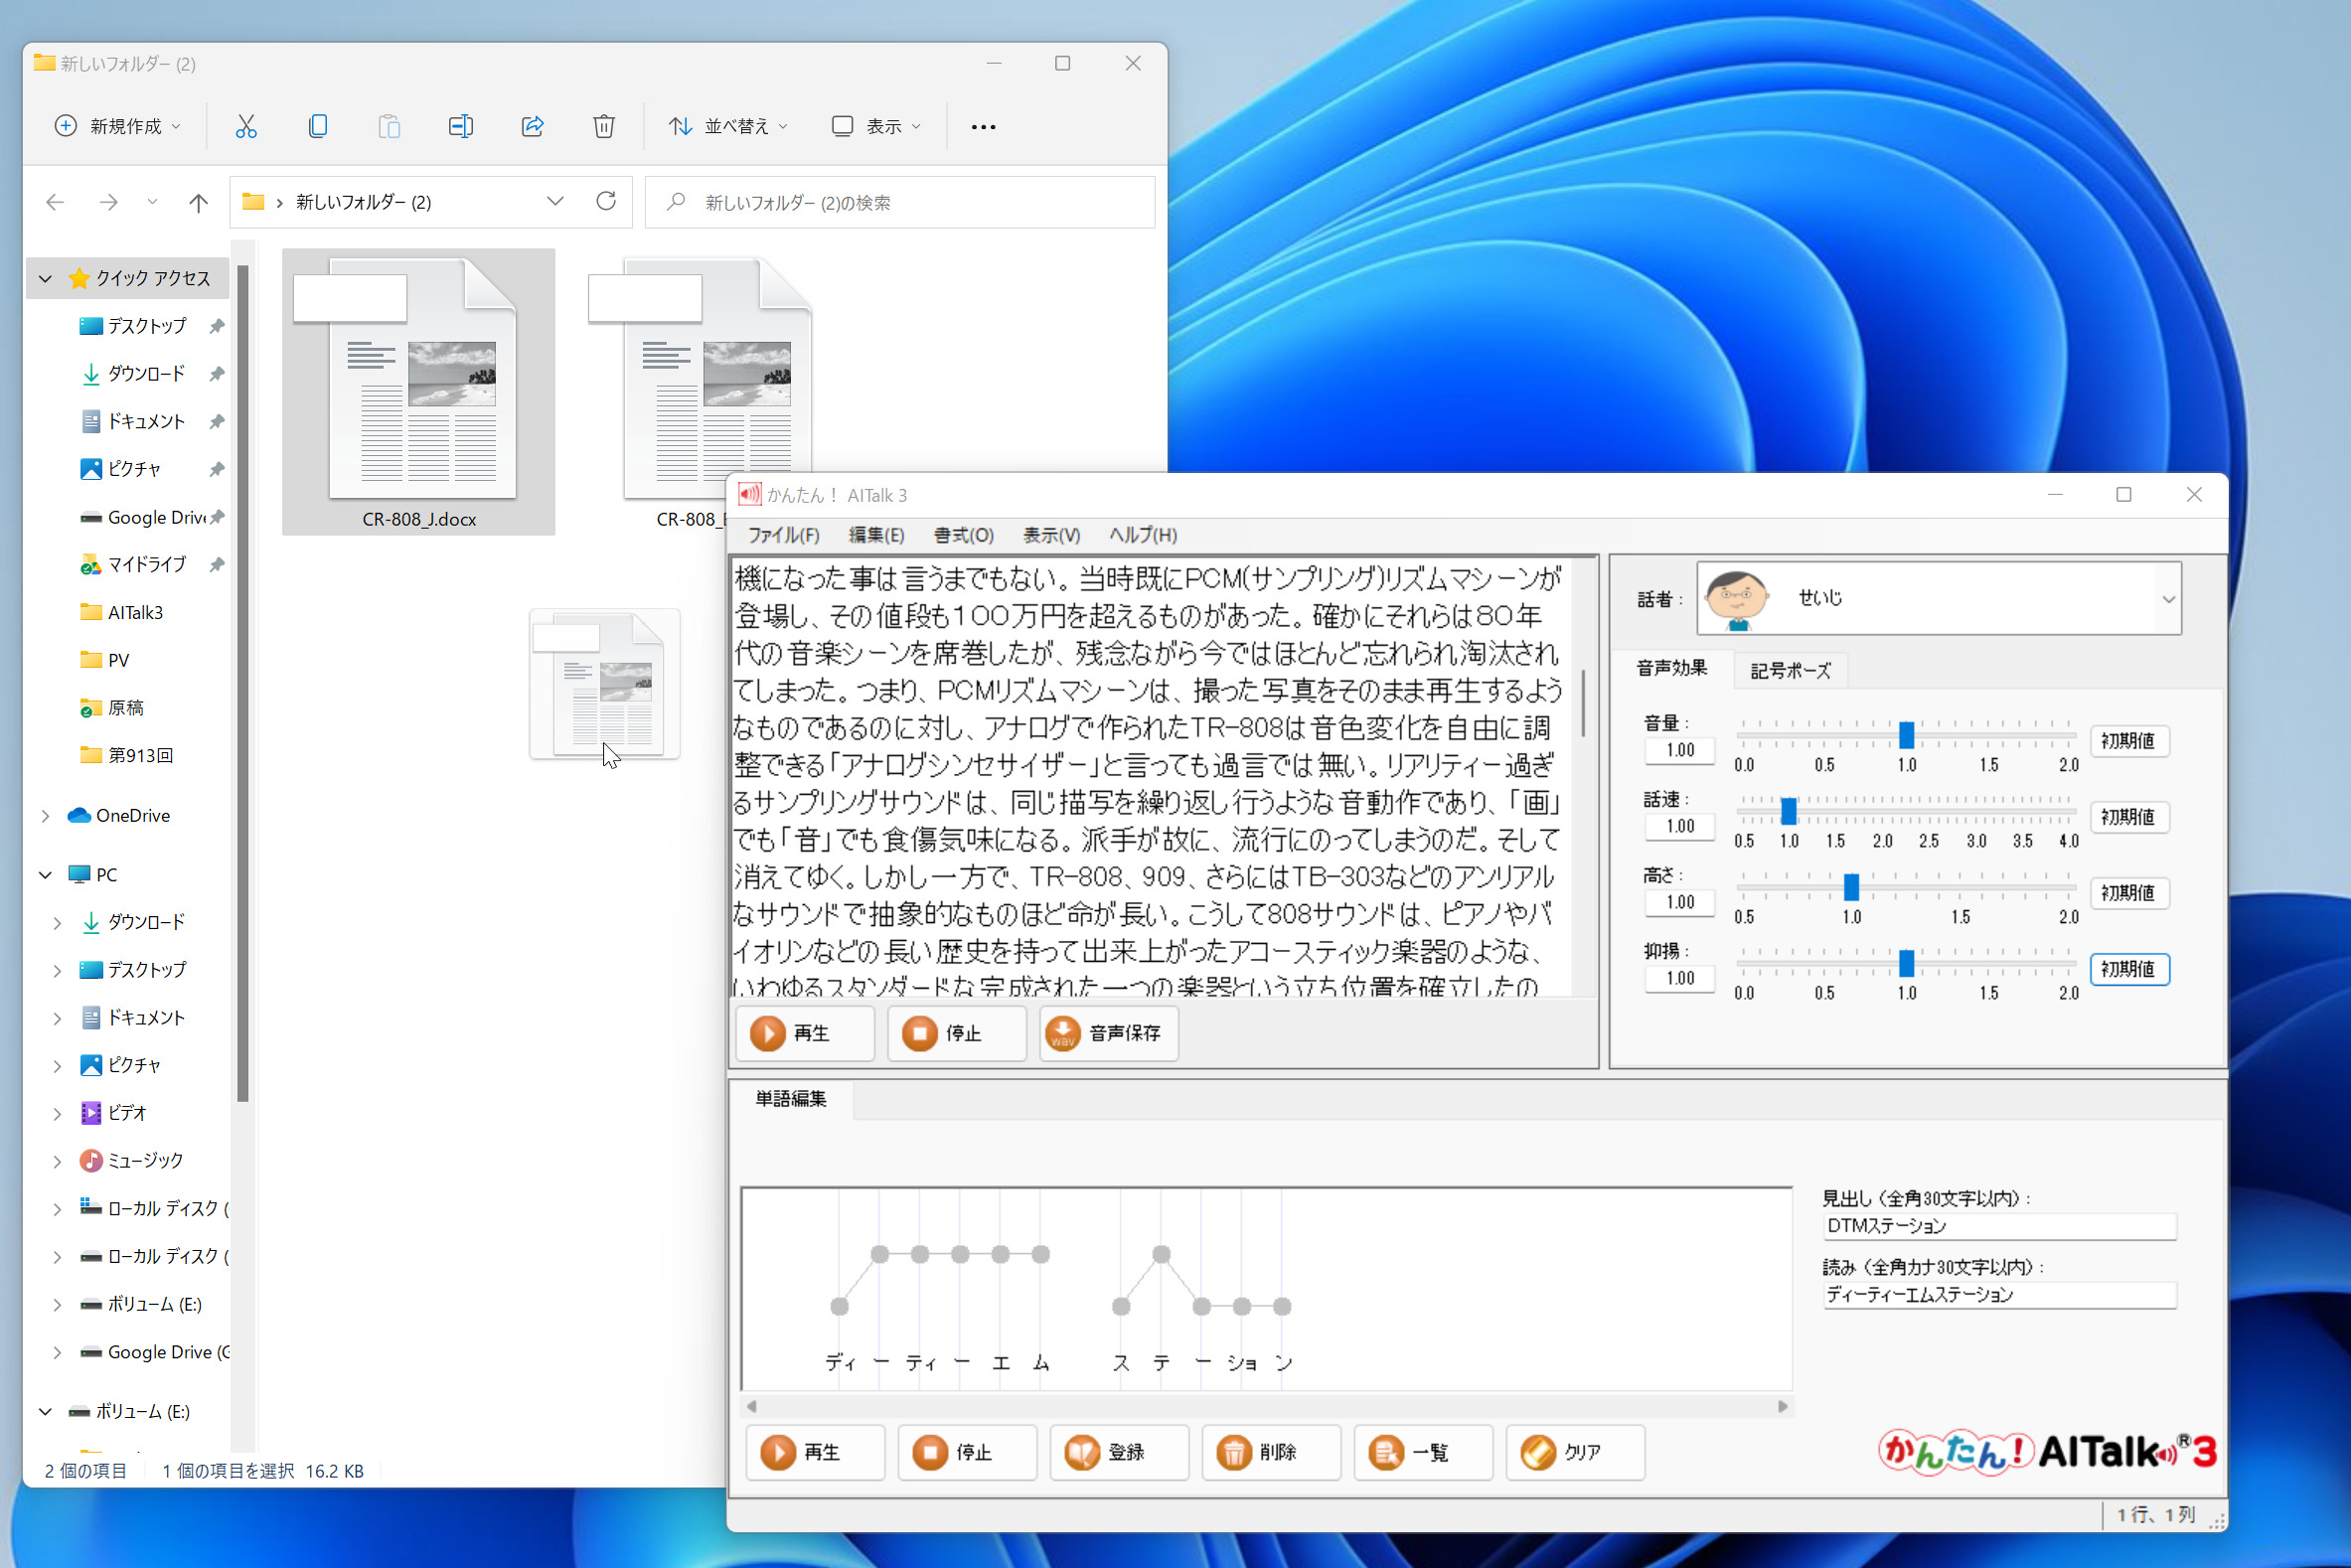Image resolution: width=2351 pixels, height=1568 pixels.
Task: Open the 新規作成 new item dropdown
Action: (x=117, y=126)
